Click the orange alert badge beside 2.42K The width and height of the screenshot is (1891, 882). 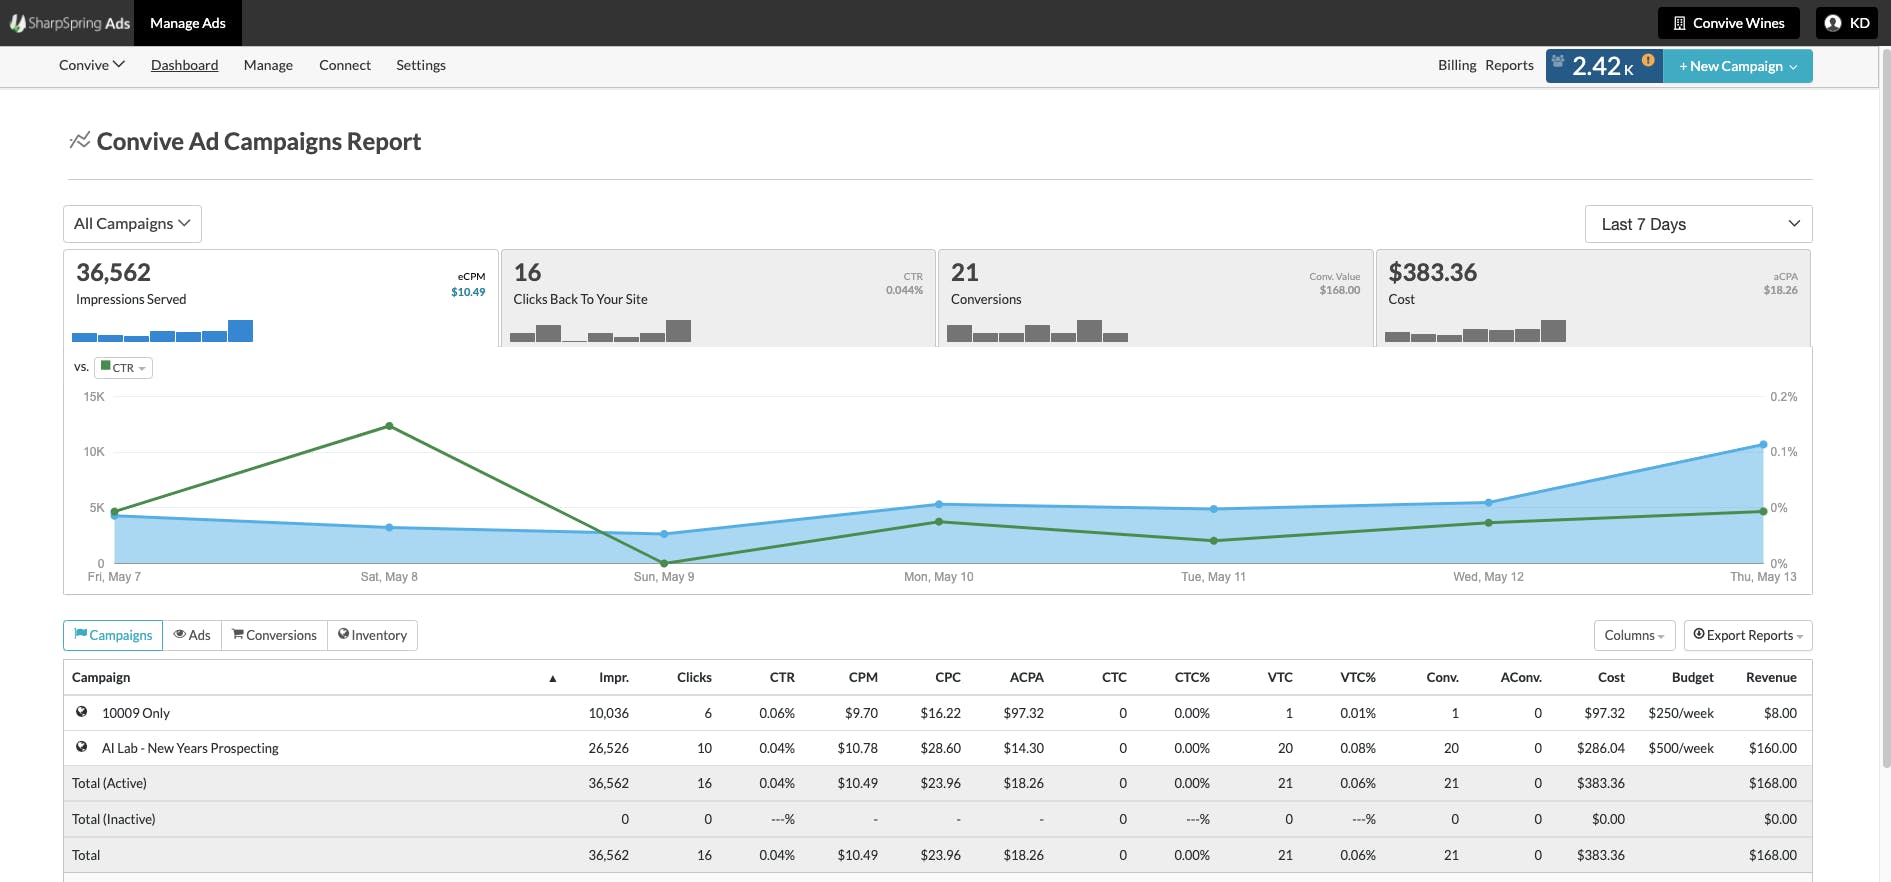(x=1648, y=60)
